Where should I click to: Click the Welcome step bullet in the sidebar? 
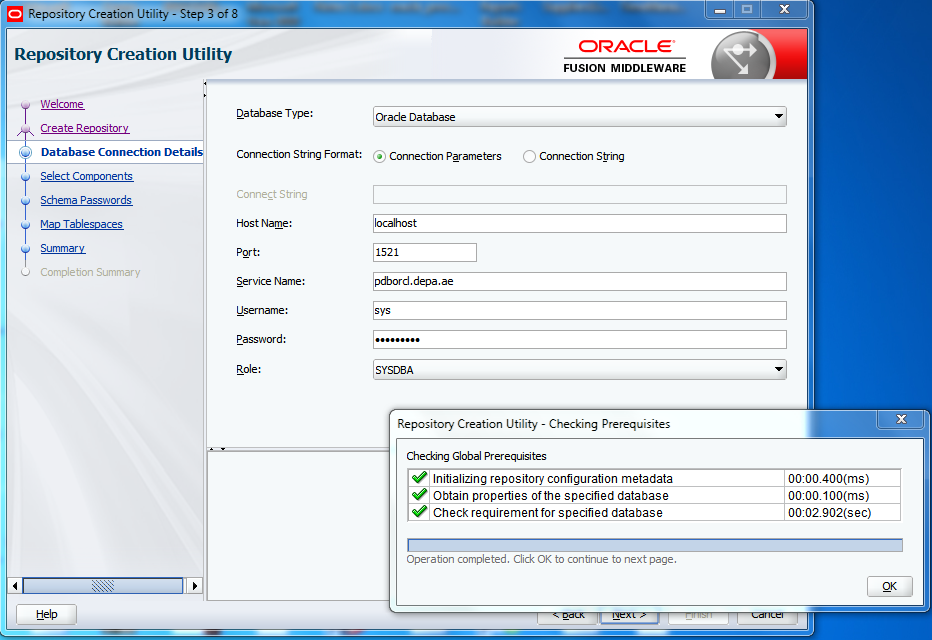[25, 105]
